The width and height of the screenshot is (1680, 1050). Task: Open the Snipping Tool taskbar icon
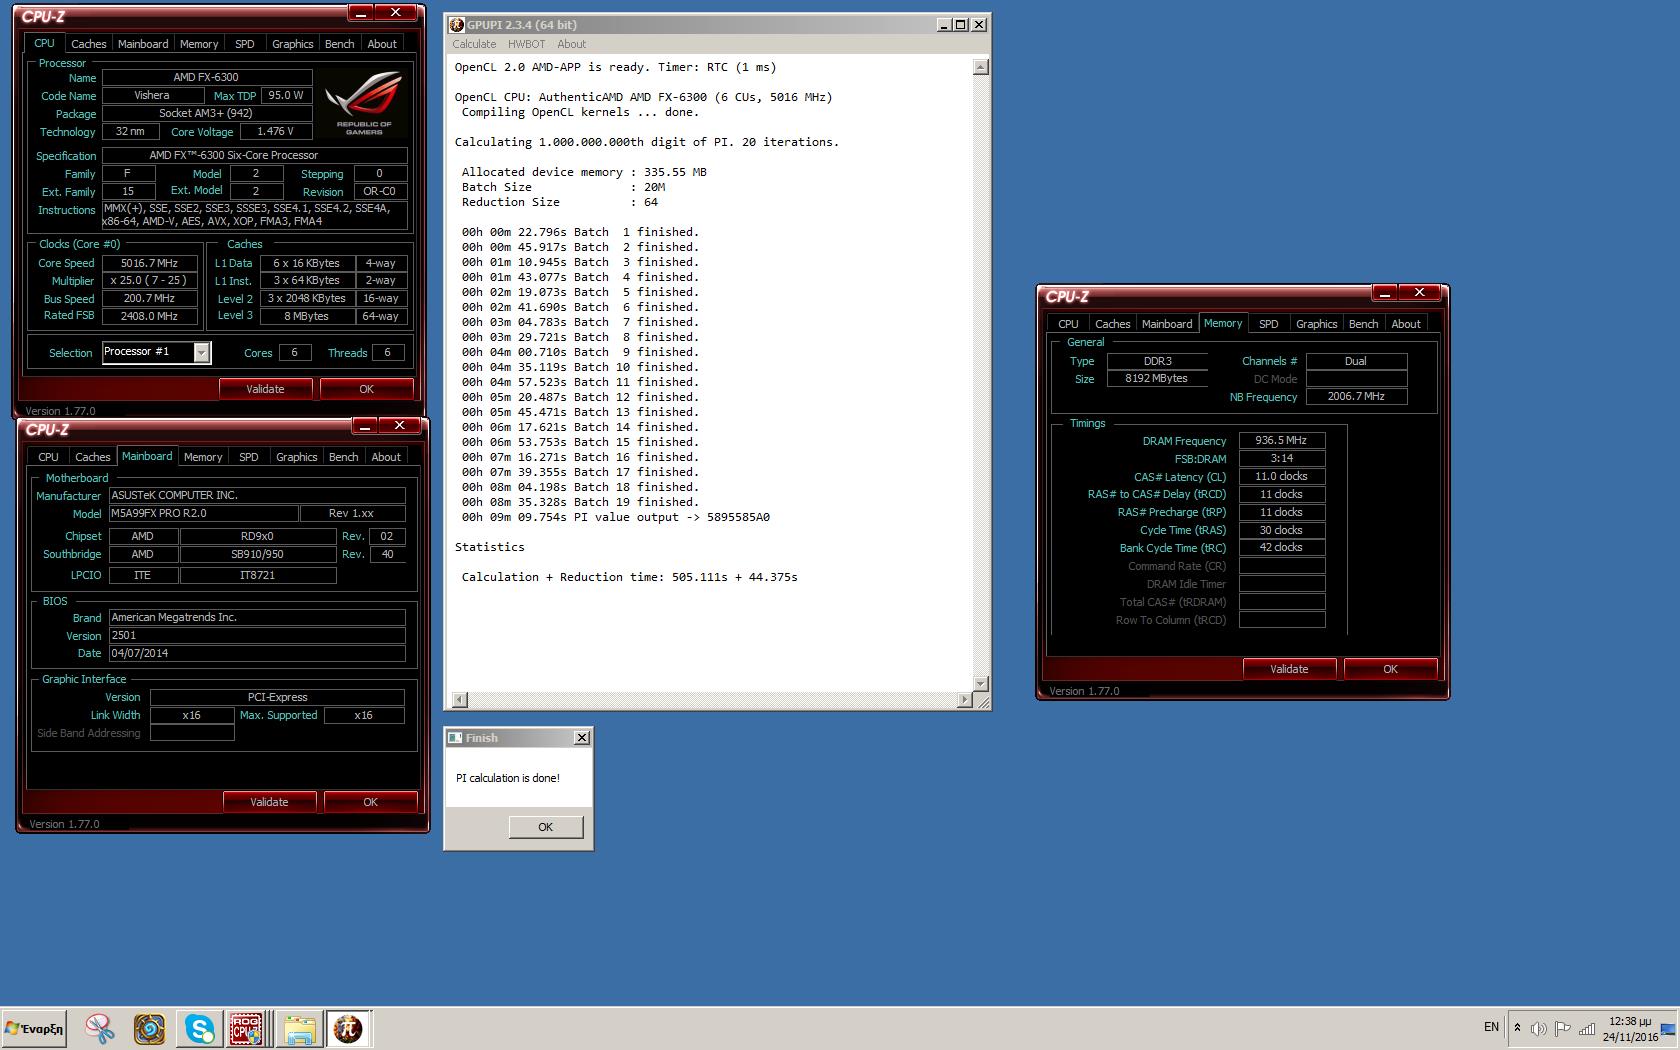point(99,1028)
